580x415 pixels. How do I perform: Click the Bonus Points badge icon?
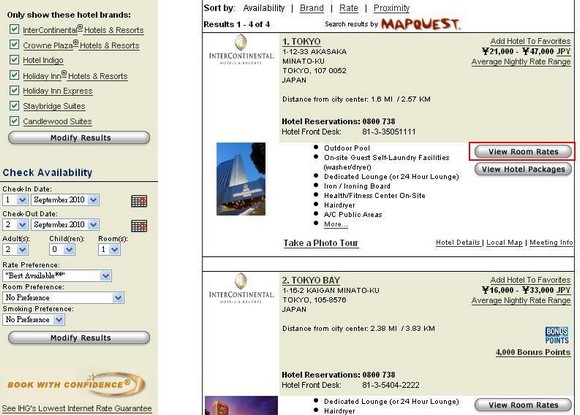click(557, 335)
